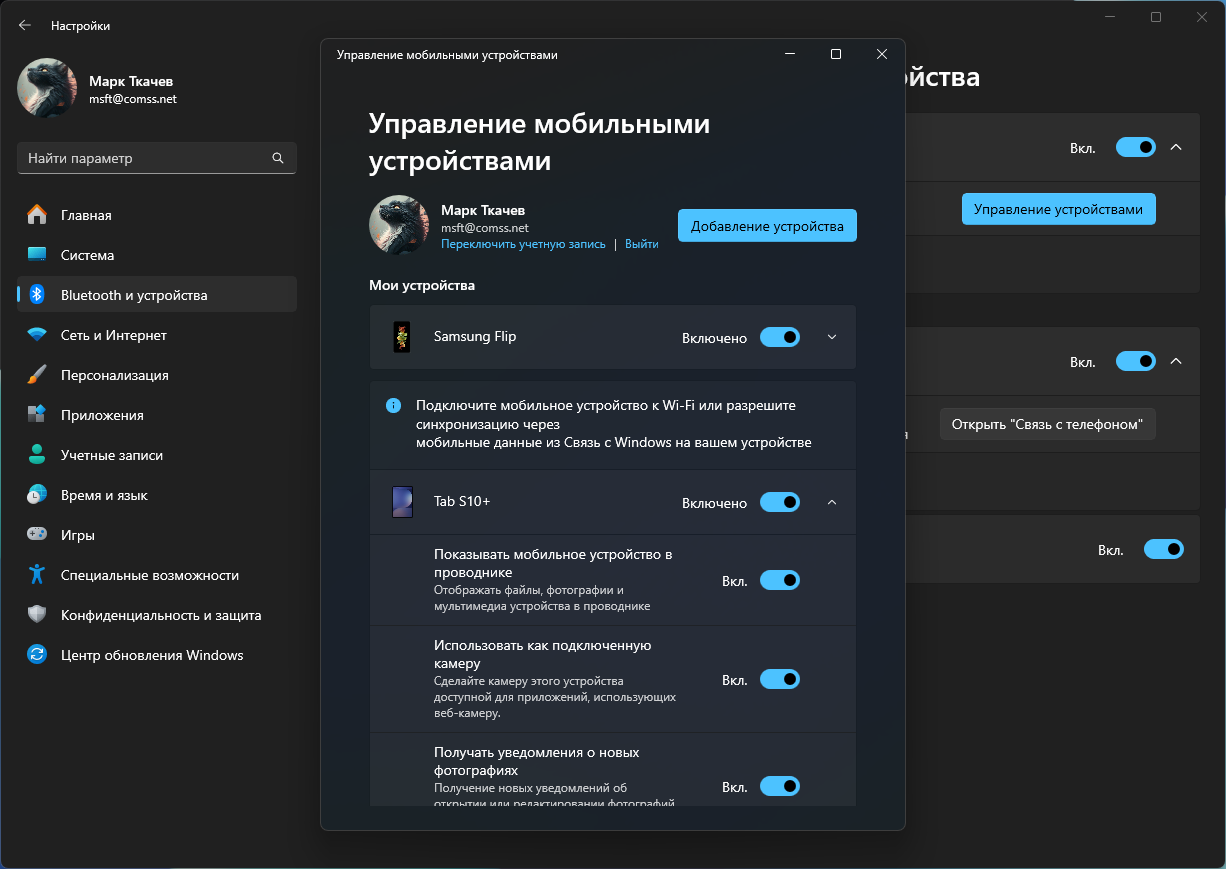1226x869 pixels.
Task: Click the search magnifier icon in Найти параметр
Action: (x=278, y=158)
